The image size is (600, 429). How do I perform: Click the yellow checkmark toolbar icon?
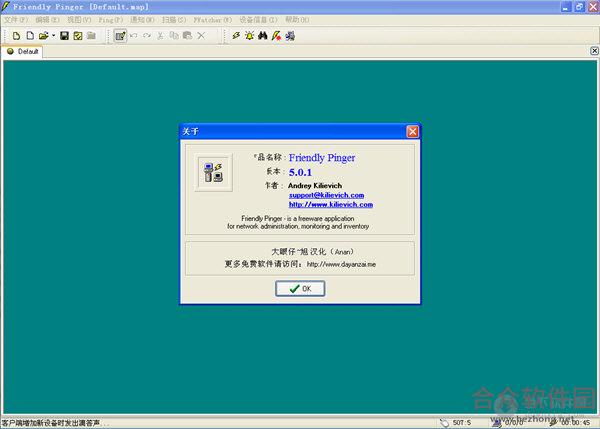(78, 36)
